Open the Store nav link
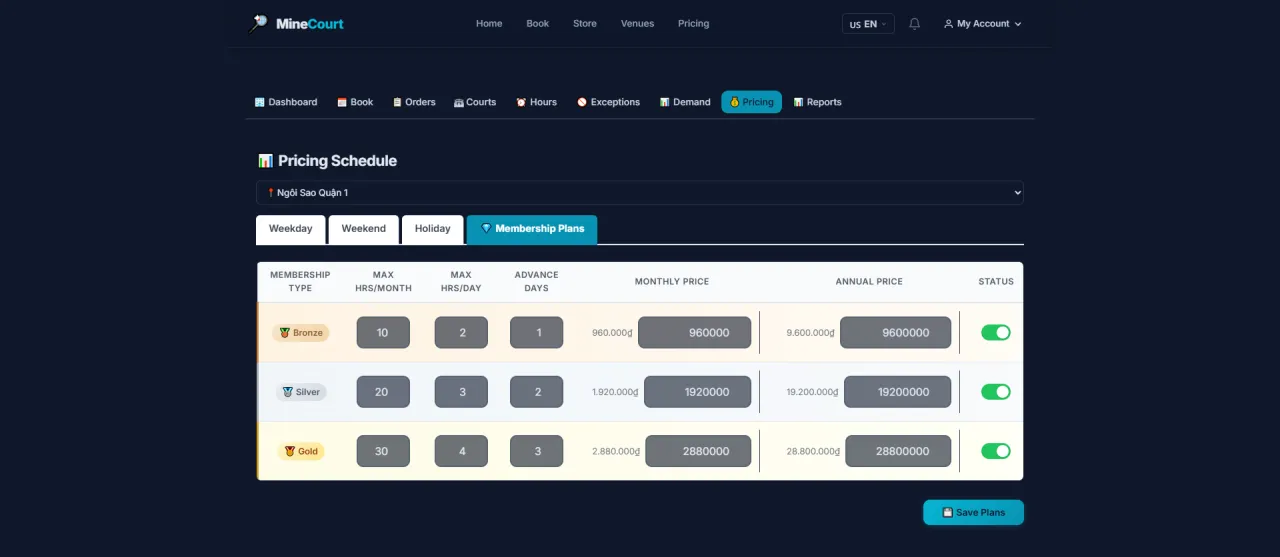1280x557 pixels. pos(585,24)
